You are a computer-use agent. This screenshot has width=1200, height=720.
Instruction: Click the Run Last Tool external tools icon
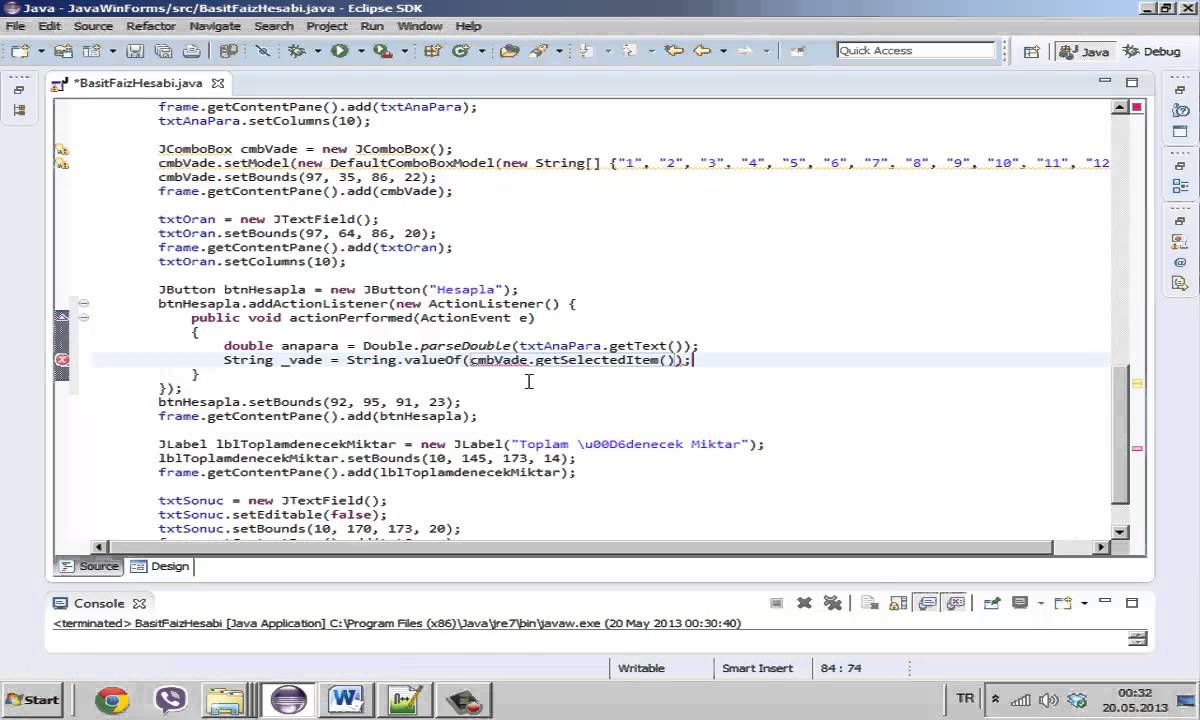pos(383,51)
